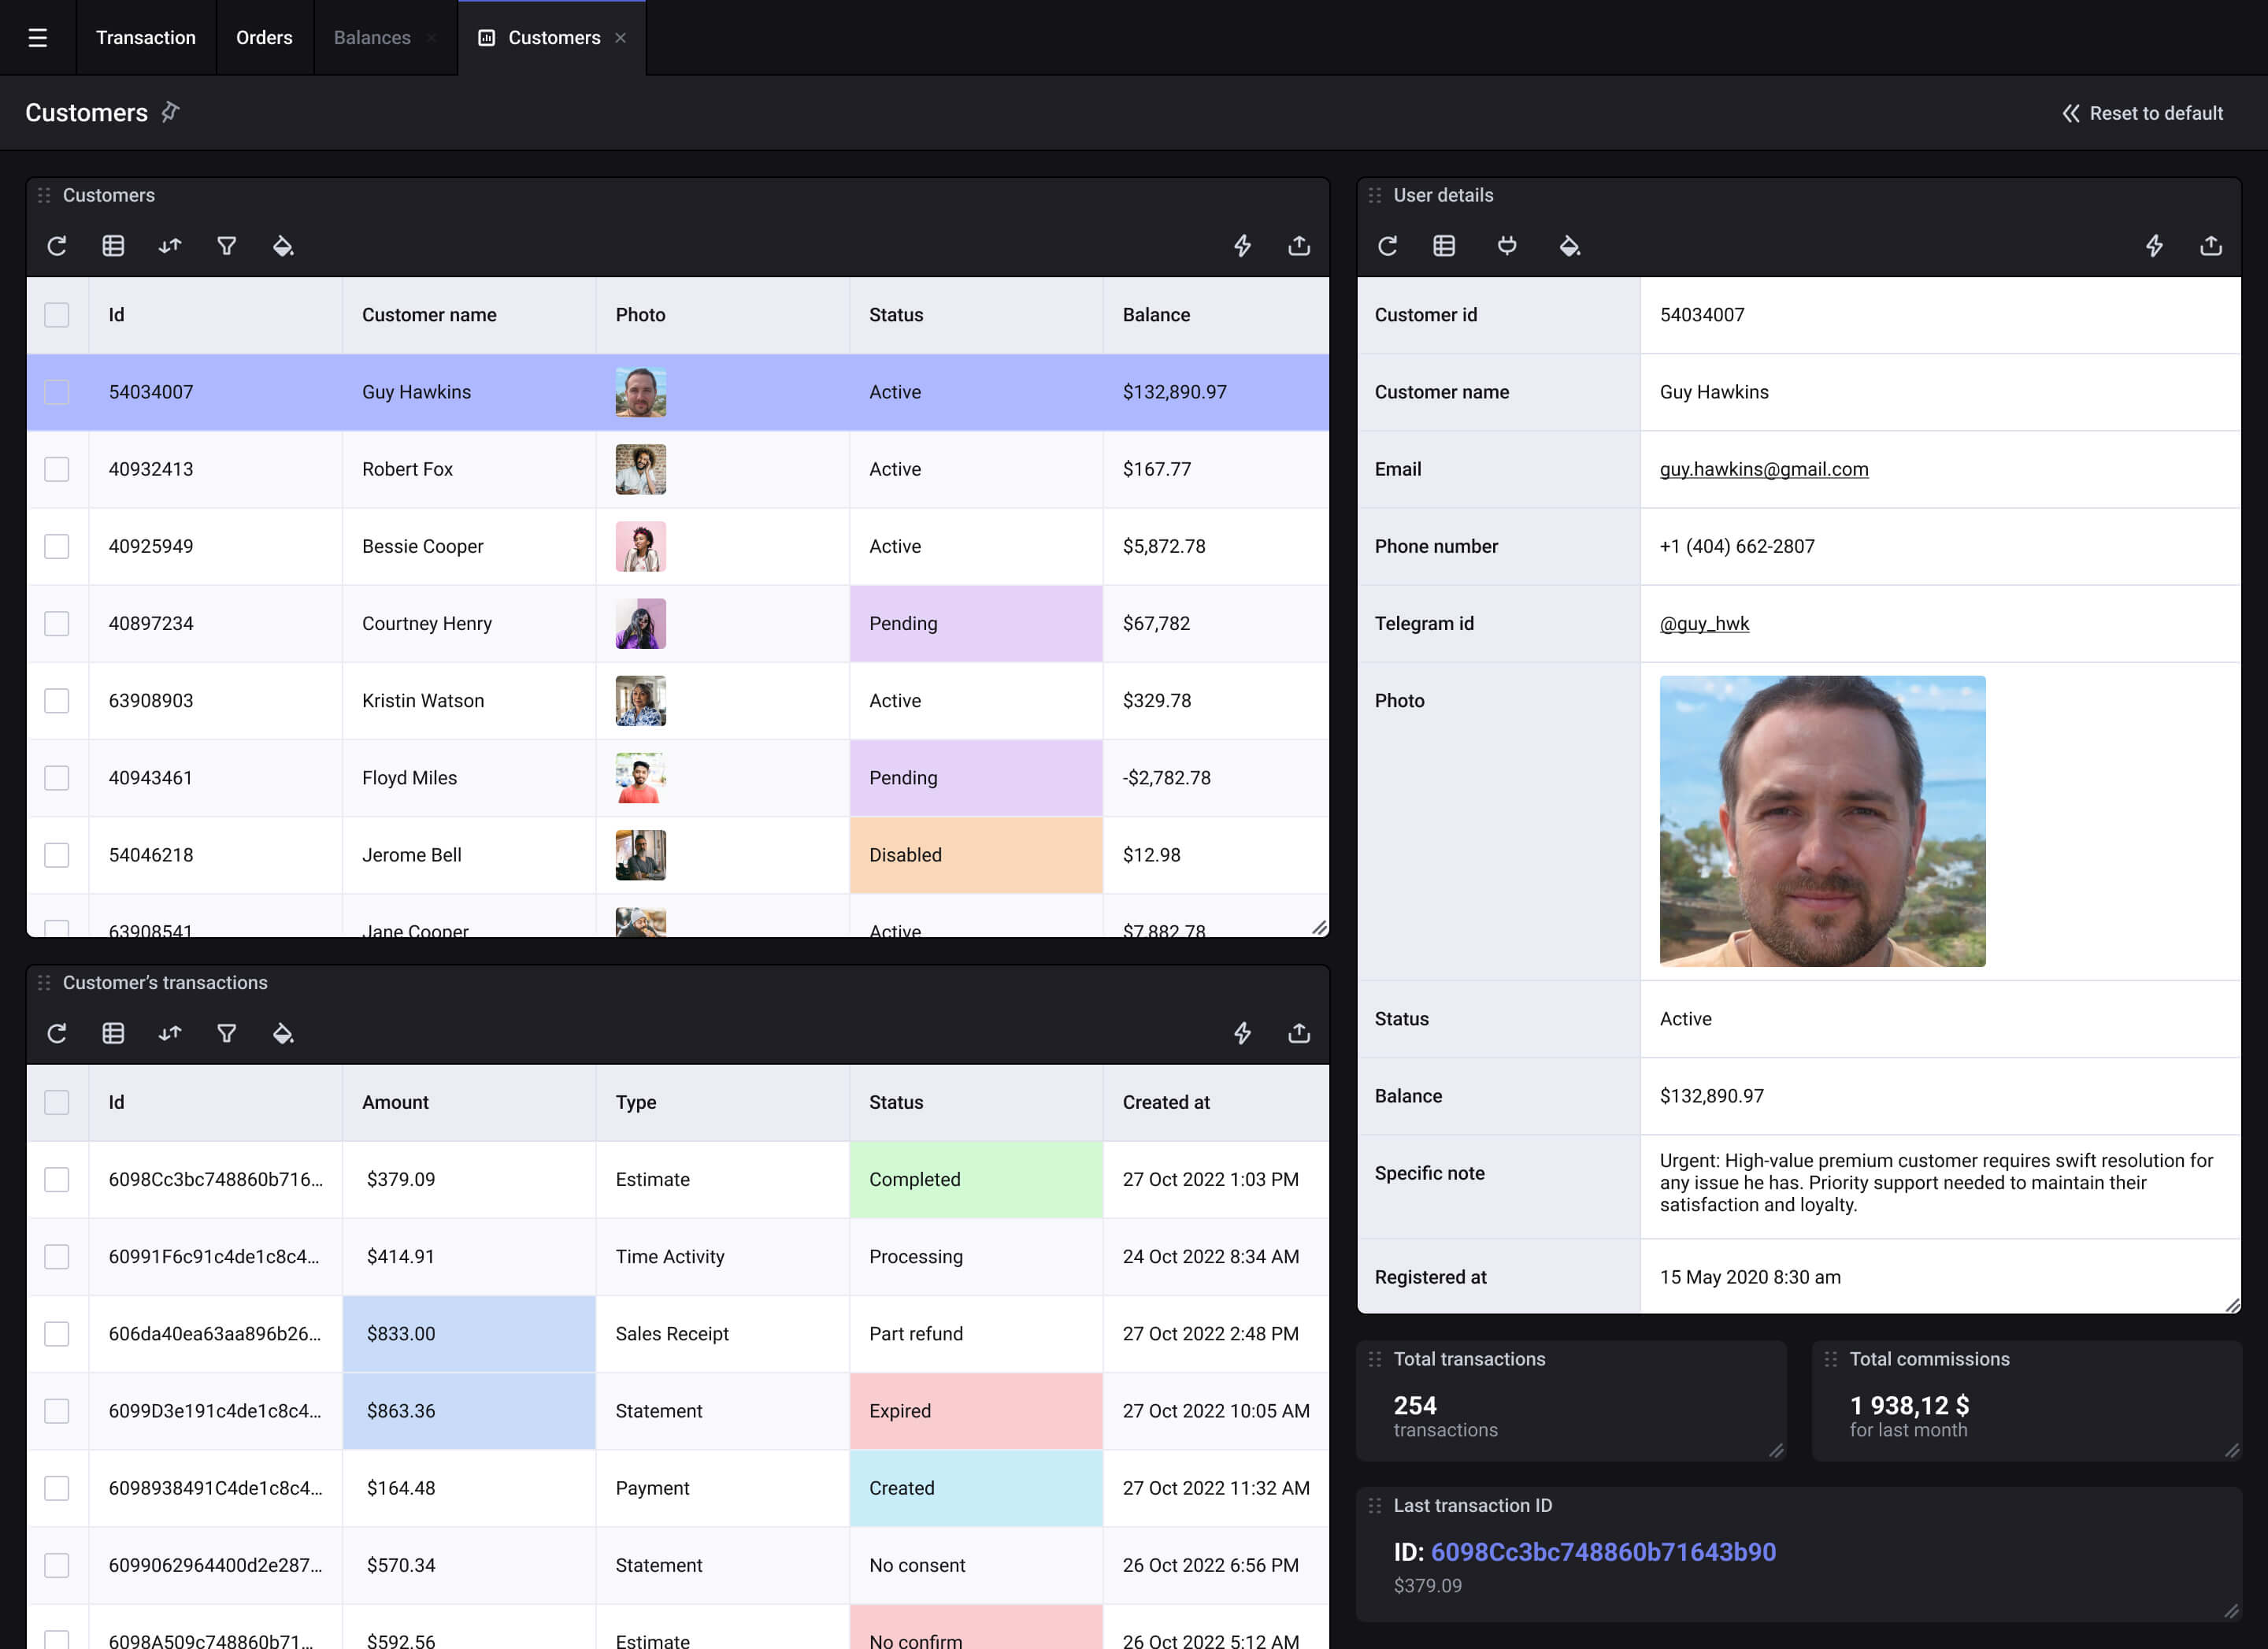Check the $379.09 Estimate transaction row
The height and width of the screenshot is (1649, 2268).
(x=57, y=1179)
